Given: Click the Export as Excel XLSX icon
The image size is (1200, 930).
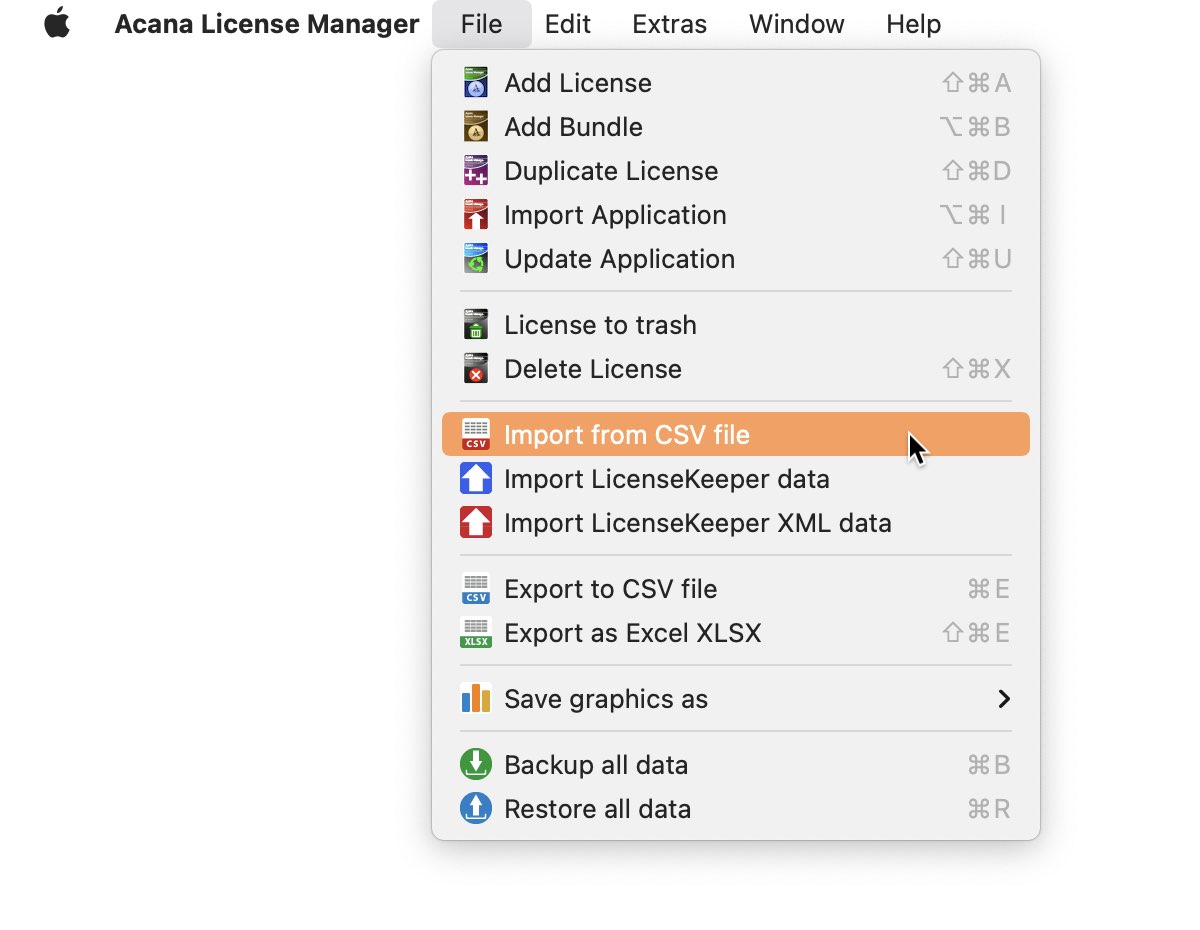Looking at the screenshot, I should pos(476,633).
